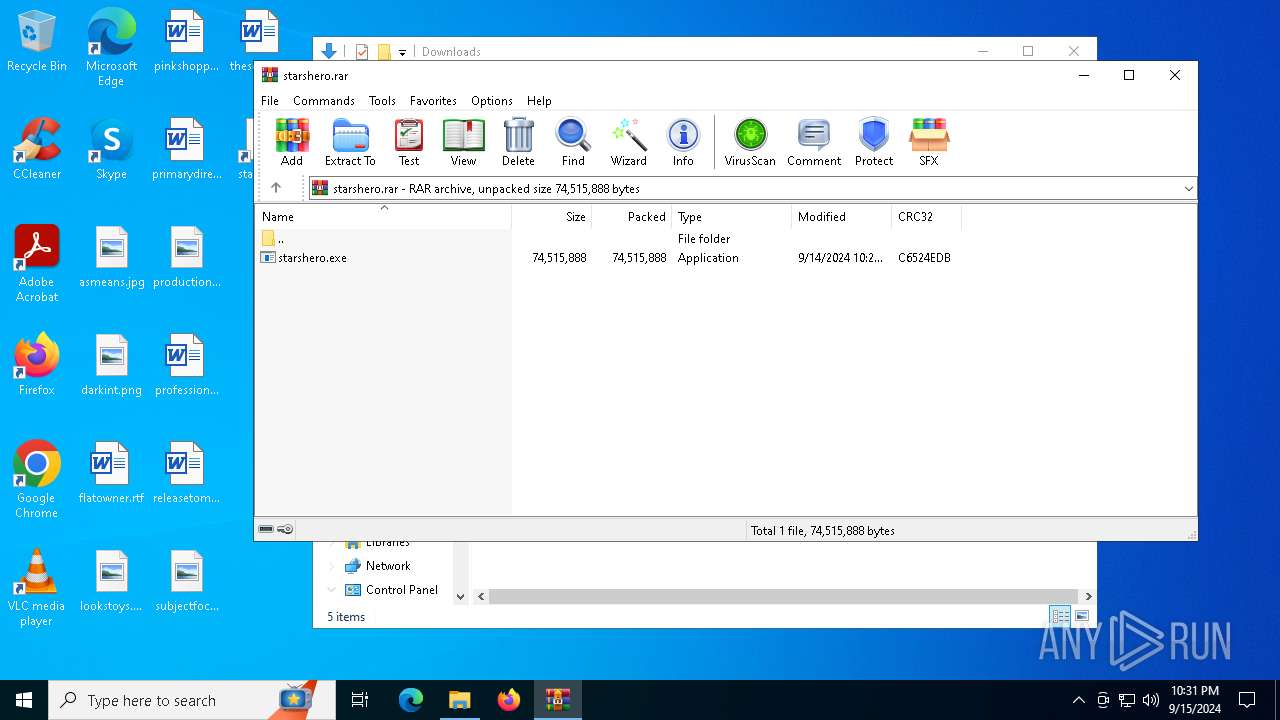1280x720 pixels.
Task: Select Network in Downloads window tree
Action: tap(388, 566)
